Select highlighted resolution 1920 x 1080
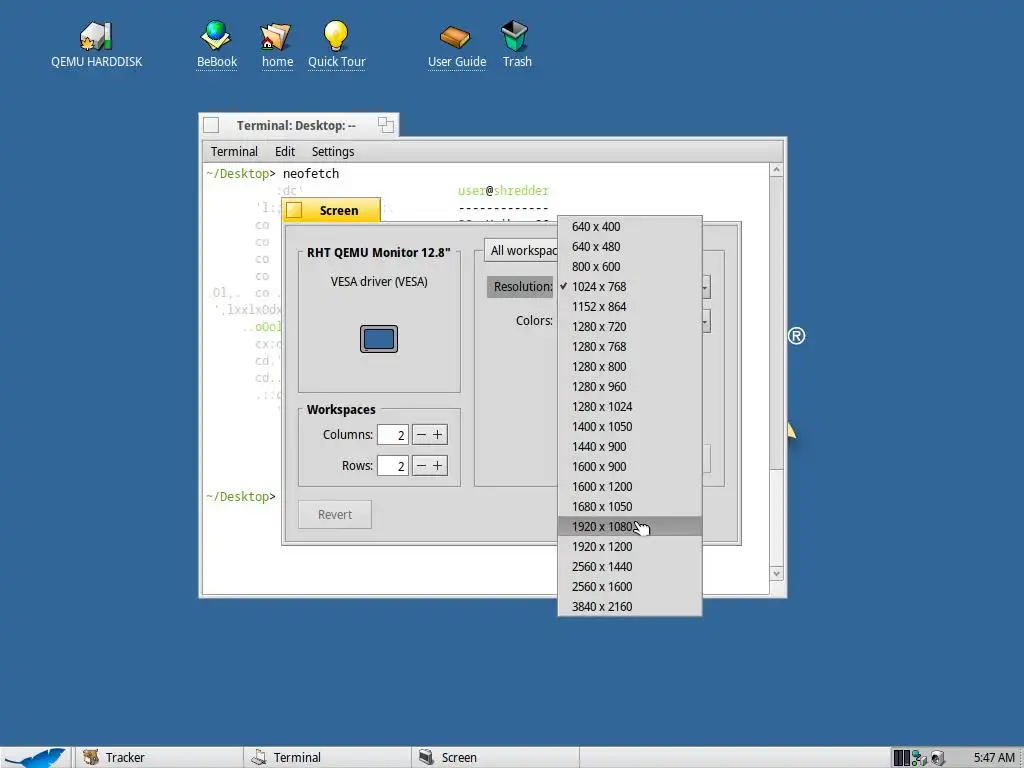The width and height of the screenshot is (1024, 768). click(x=630, y=526)
